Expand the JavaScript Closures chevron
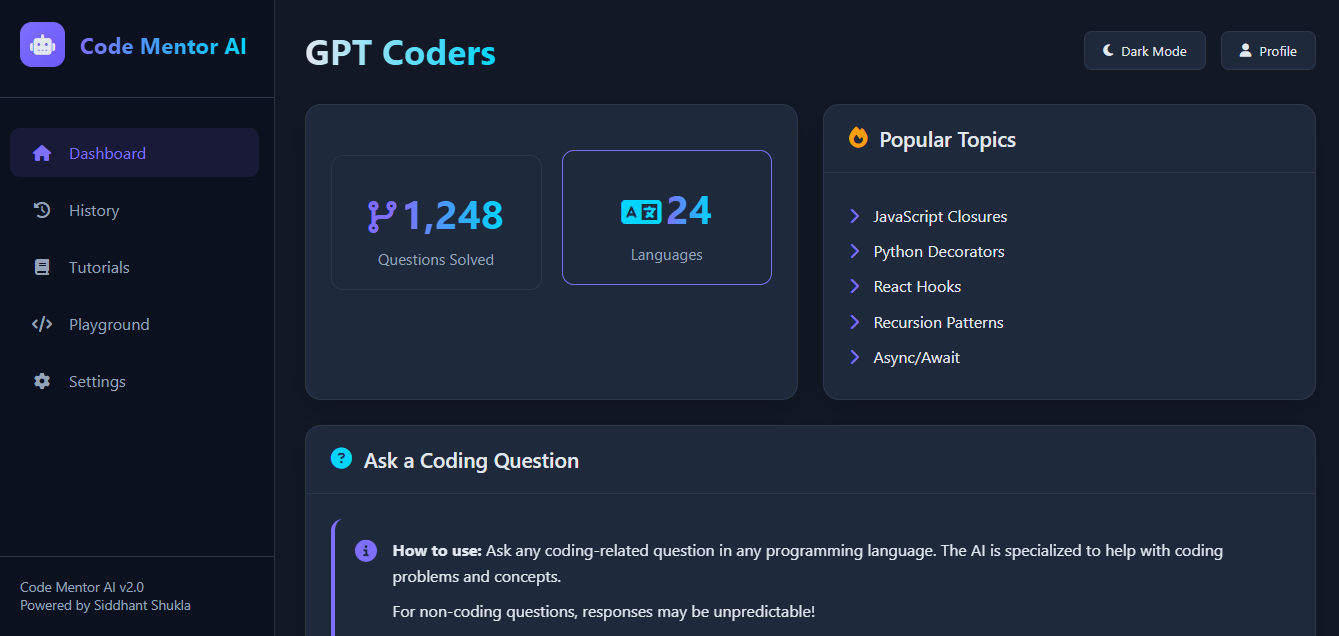The width and height of the screenshot is (1339, 636). [855, 216]
